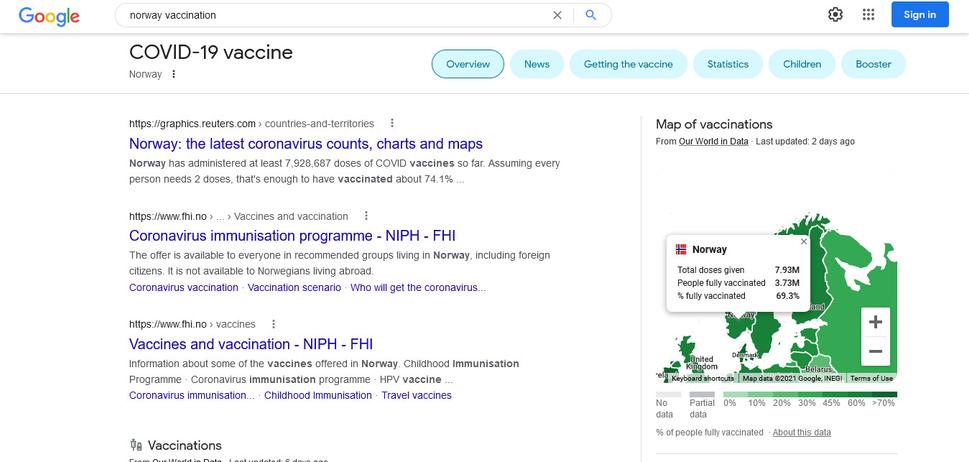Screen dimensions: 969x462
Task: Click the About this data link
Action: 802,432
